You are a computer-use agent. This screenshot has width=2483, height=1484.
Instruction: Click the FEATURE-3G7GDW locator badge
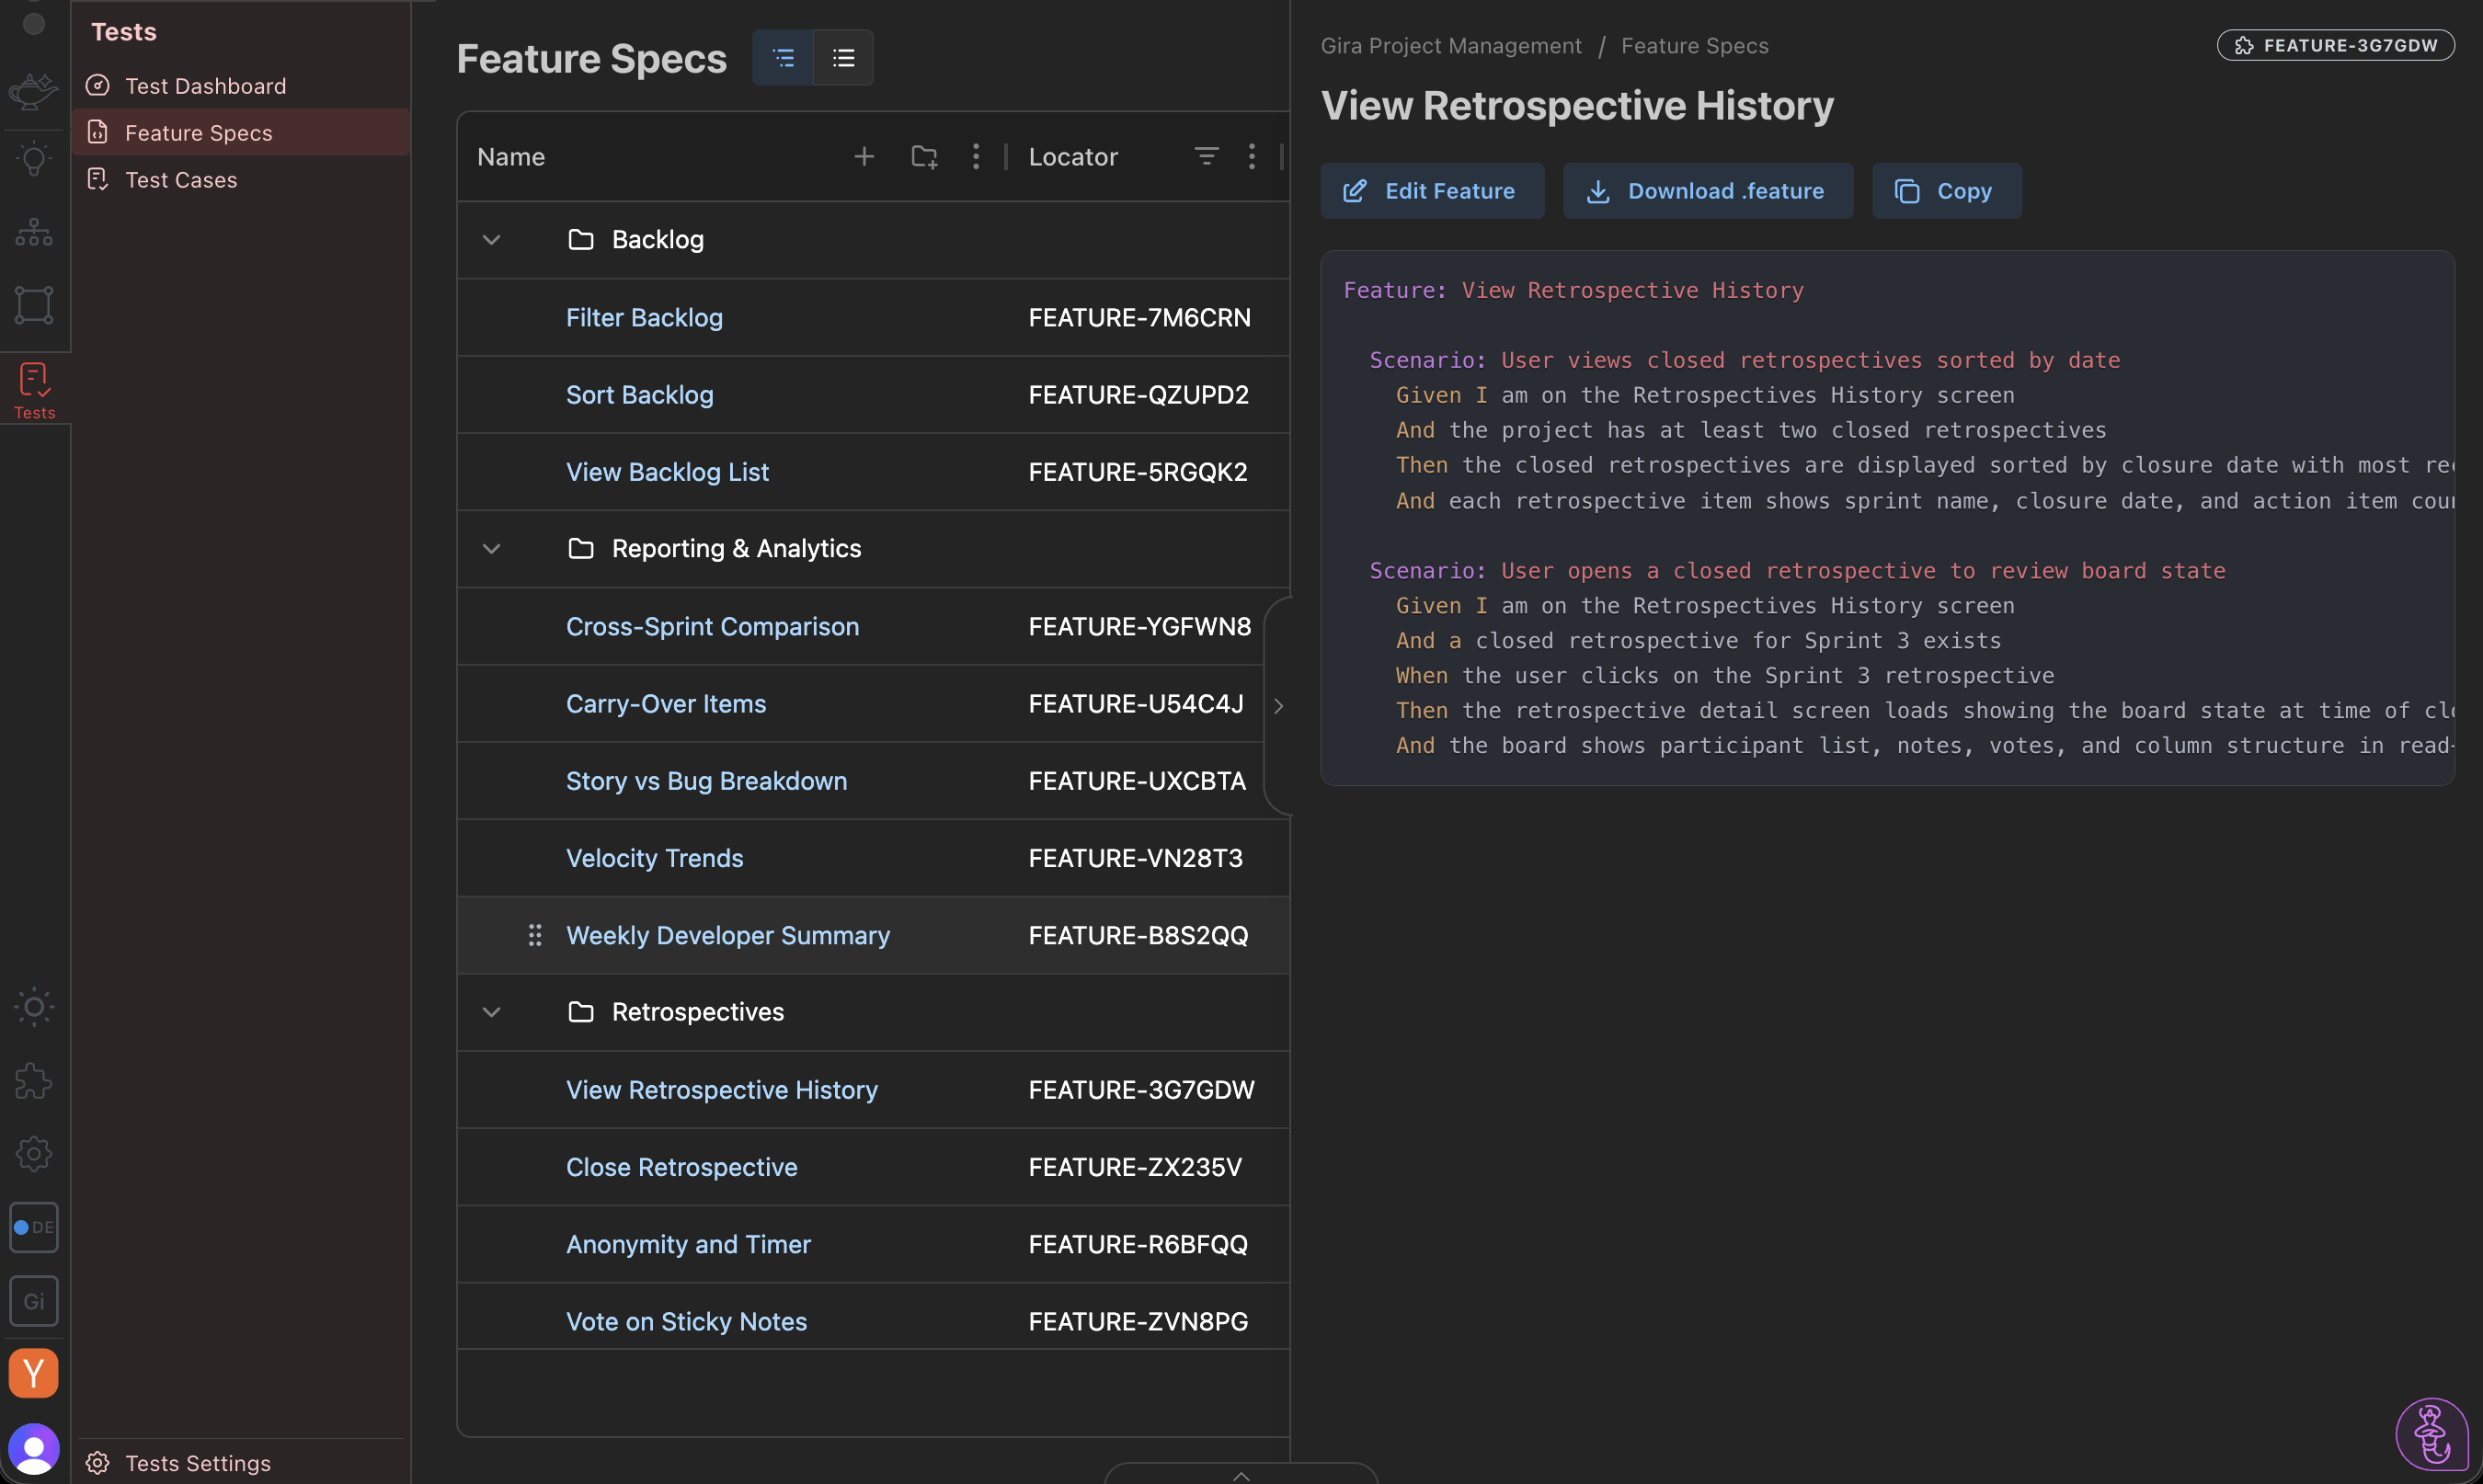tap(2335, 45)
